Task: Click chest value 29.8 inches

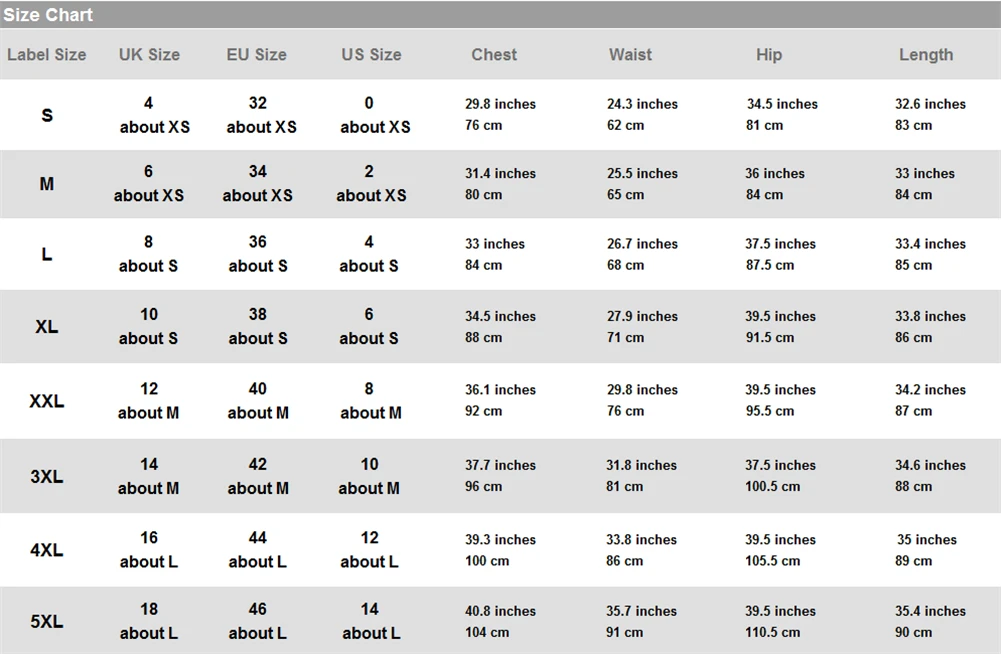Action: pos(500,104)
